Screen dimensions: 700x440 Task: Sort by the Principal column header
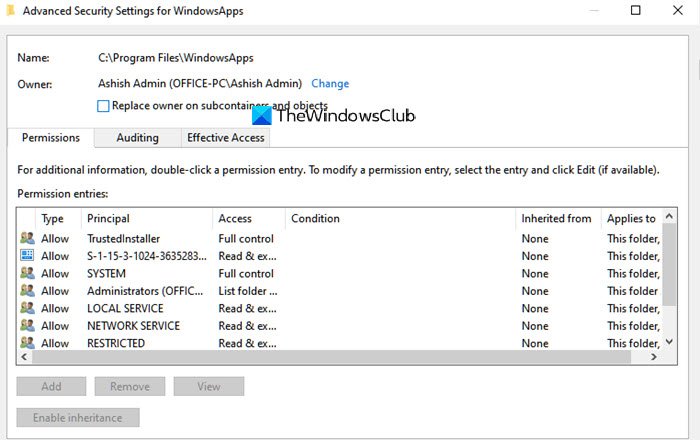tap(147, 218)
